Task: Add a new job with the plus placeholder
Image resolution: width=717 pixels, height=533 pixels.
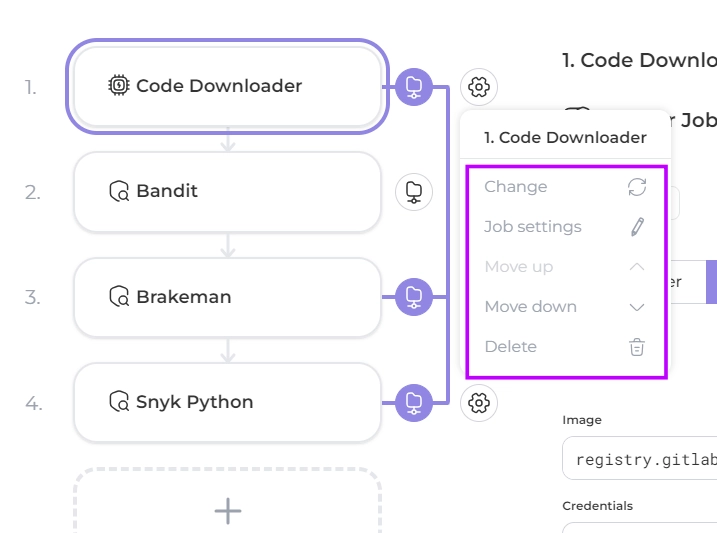Action: click(228, 510)
